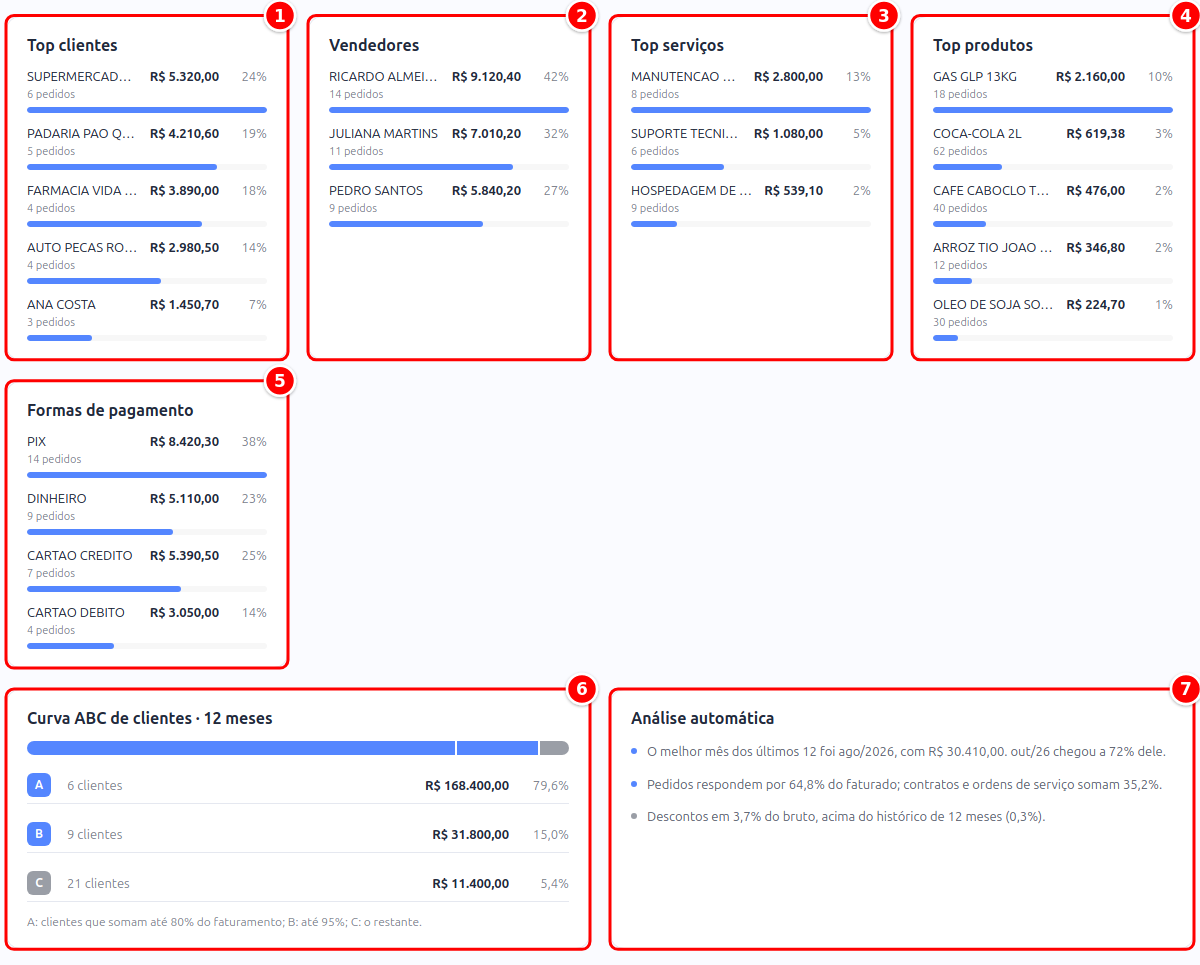Image resolution: width=1200 pixels, height=965 pixels.
Task: Click the "6 clientes" label
Action: click(95, 786)
